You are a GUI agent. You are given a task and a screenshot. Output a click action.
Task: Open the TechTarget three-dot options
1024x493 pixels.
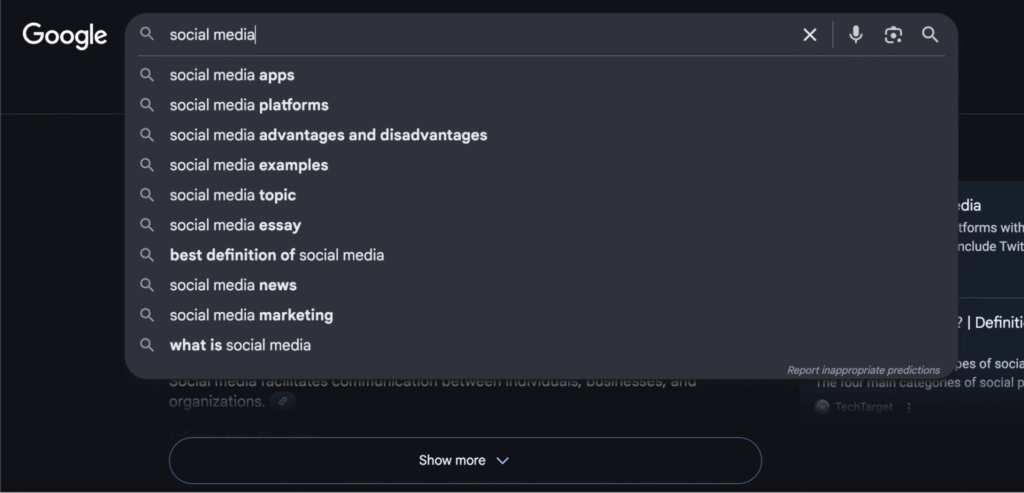click(908, 407)
